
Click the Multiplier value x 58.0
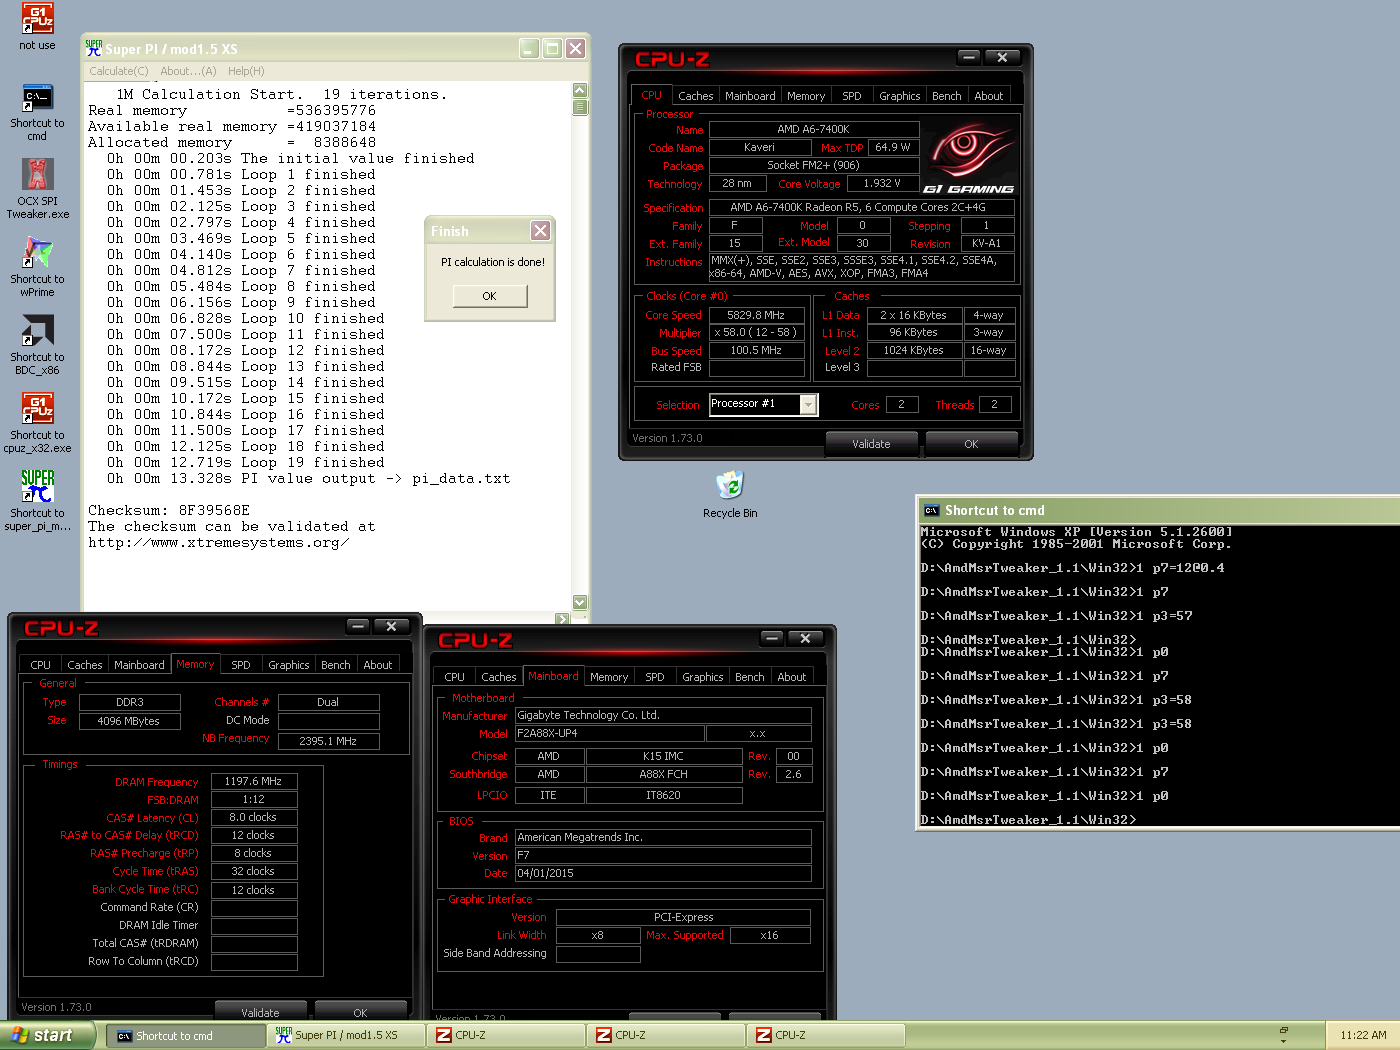click(x=757, y=333)
